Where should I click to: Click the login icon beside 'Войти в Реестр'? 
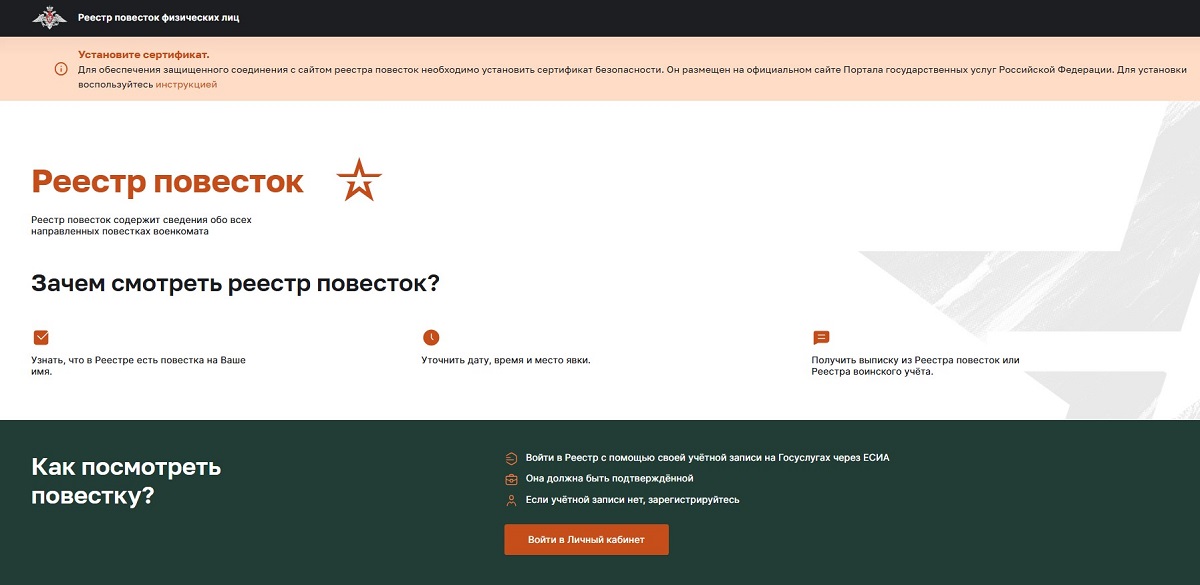click(x=512, y=458)
